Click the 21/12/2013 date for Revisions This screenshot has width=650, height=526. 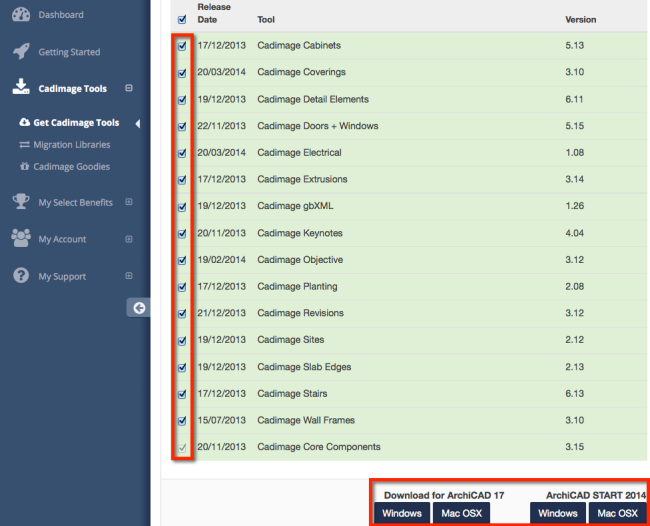tap(221, 313)
